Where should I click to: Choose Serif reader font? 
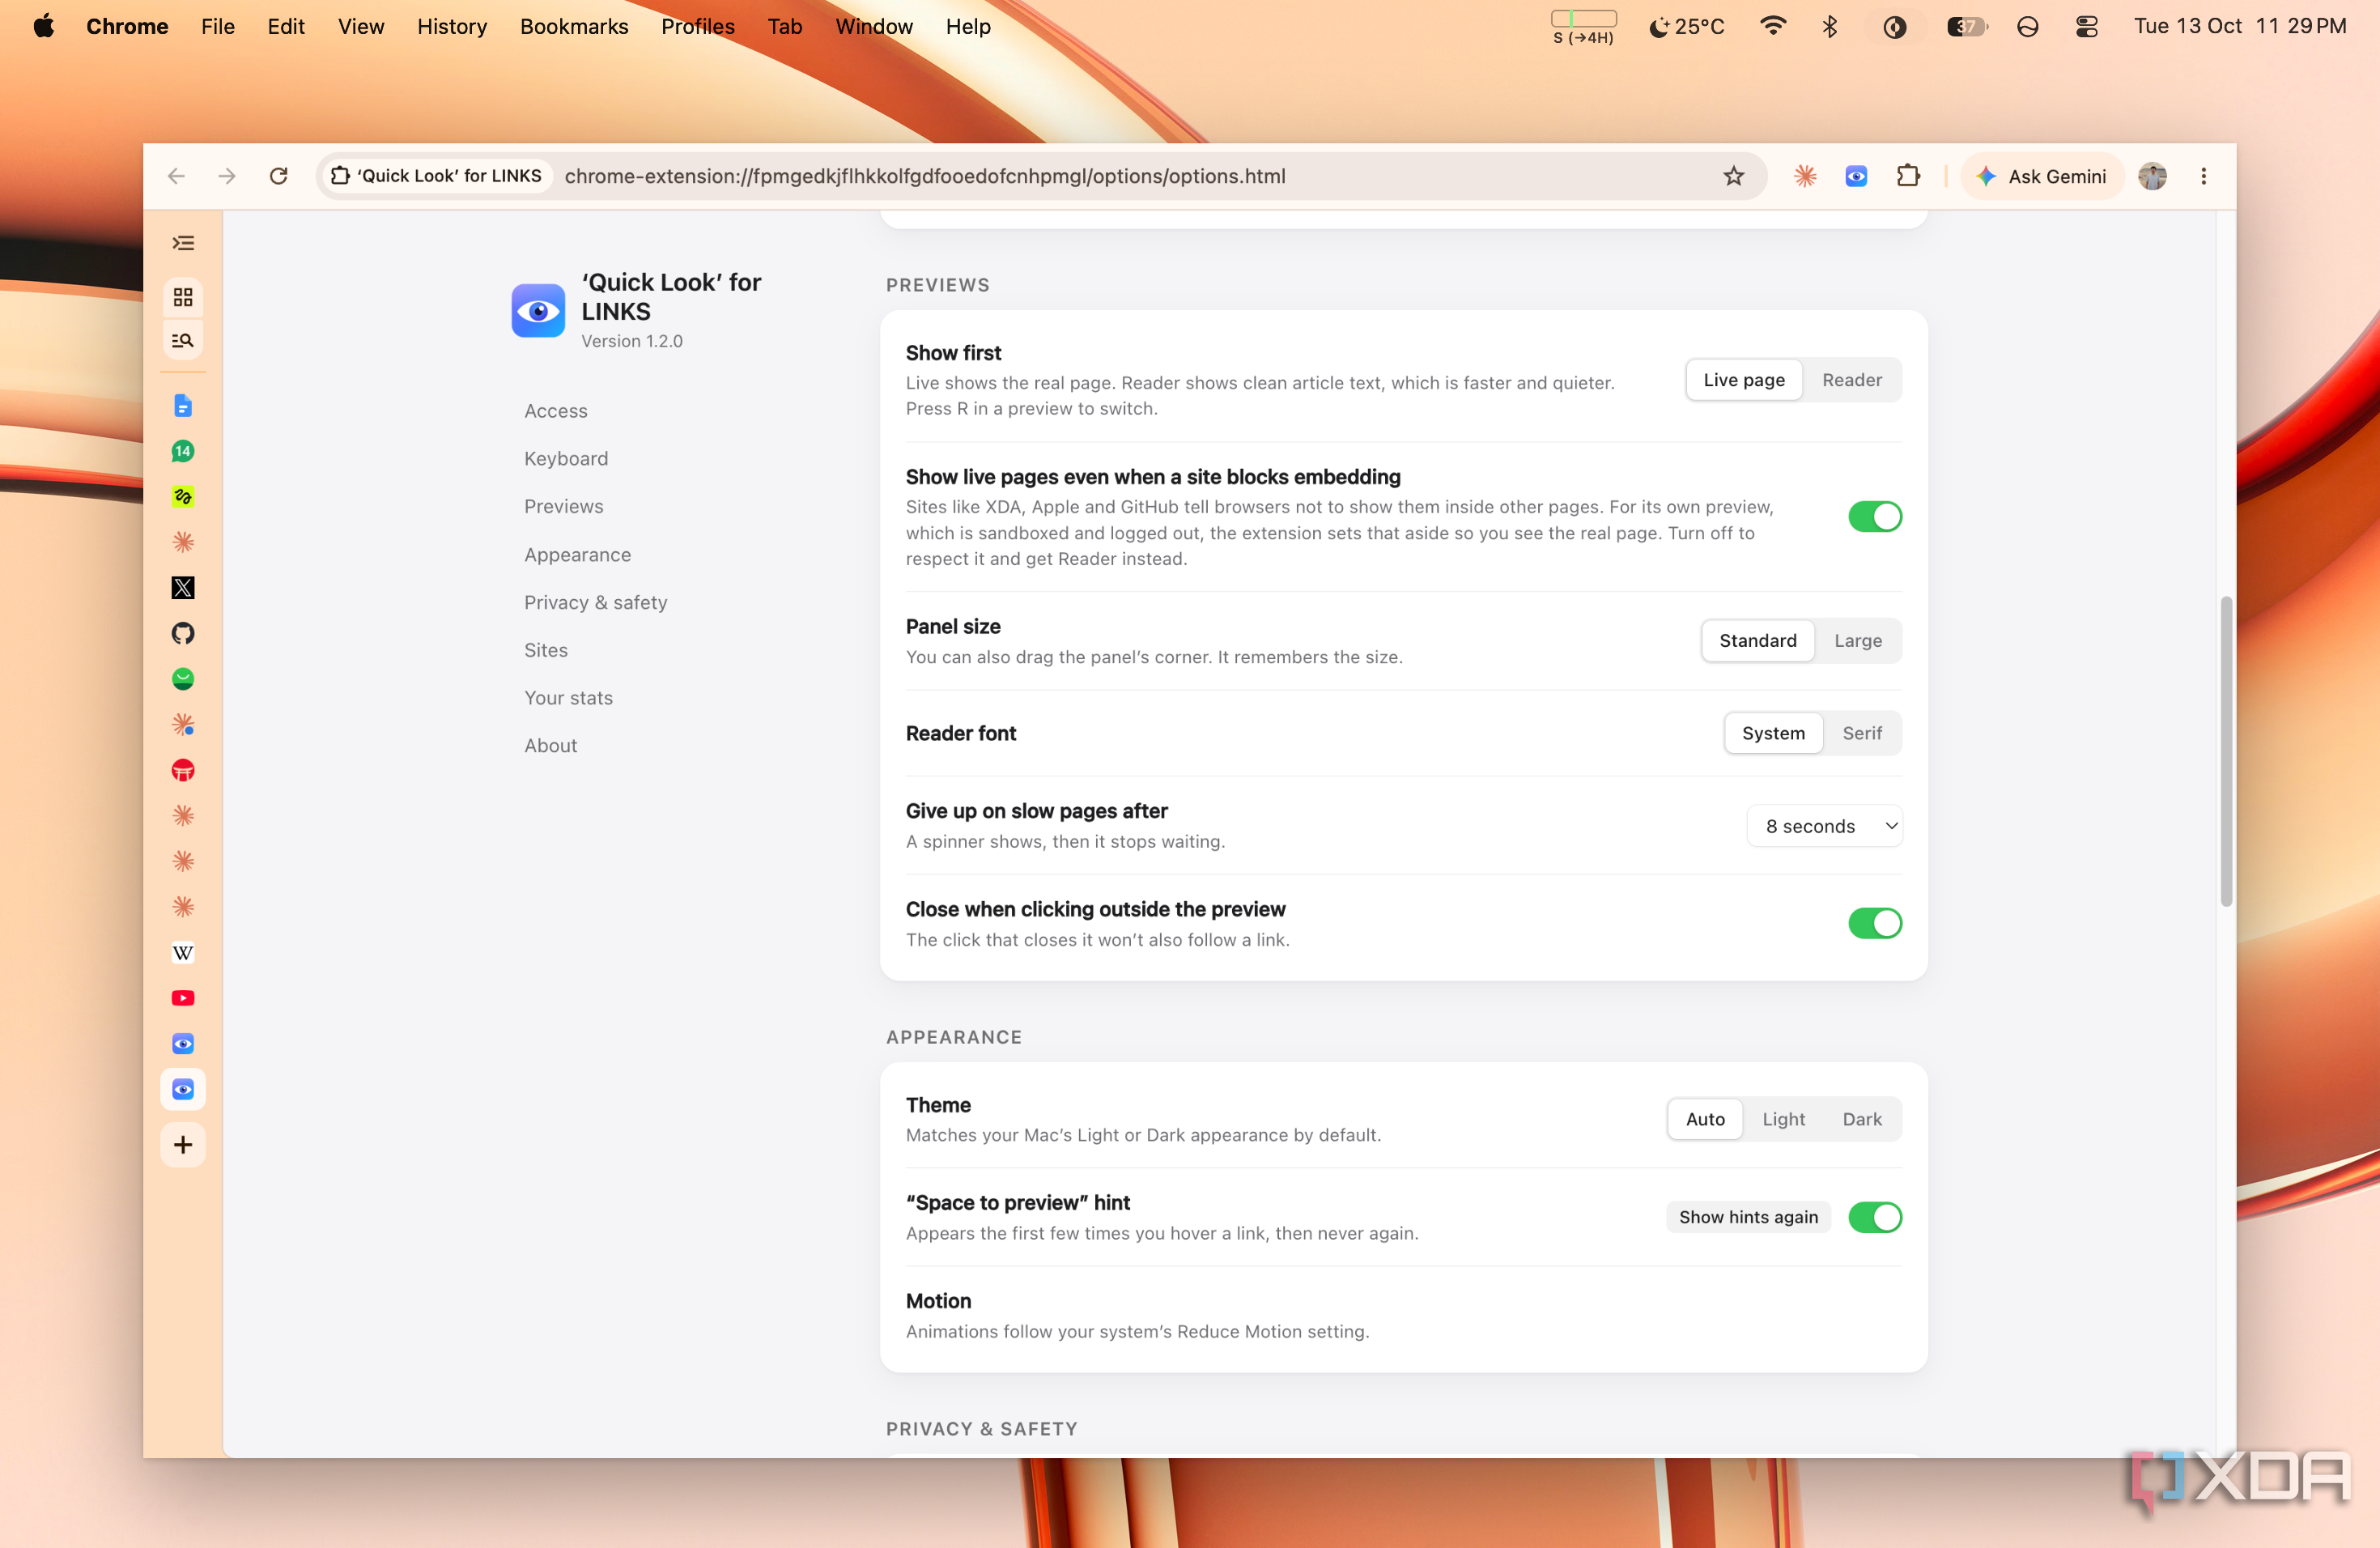point(1862,733)
